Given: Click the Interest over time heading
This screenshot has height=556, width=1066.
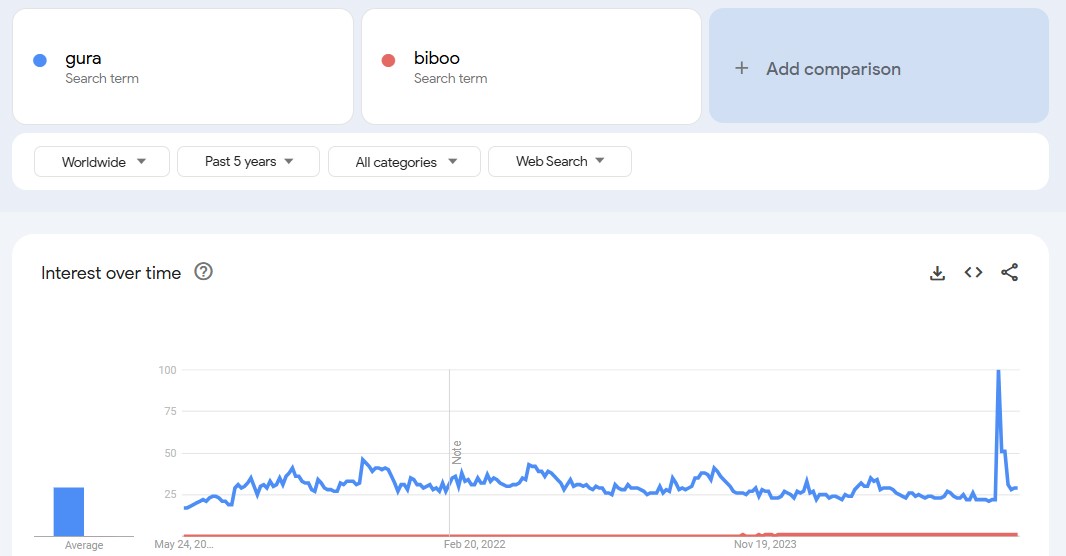Looking at the screenshot, I should [x=111, y=273].
